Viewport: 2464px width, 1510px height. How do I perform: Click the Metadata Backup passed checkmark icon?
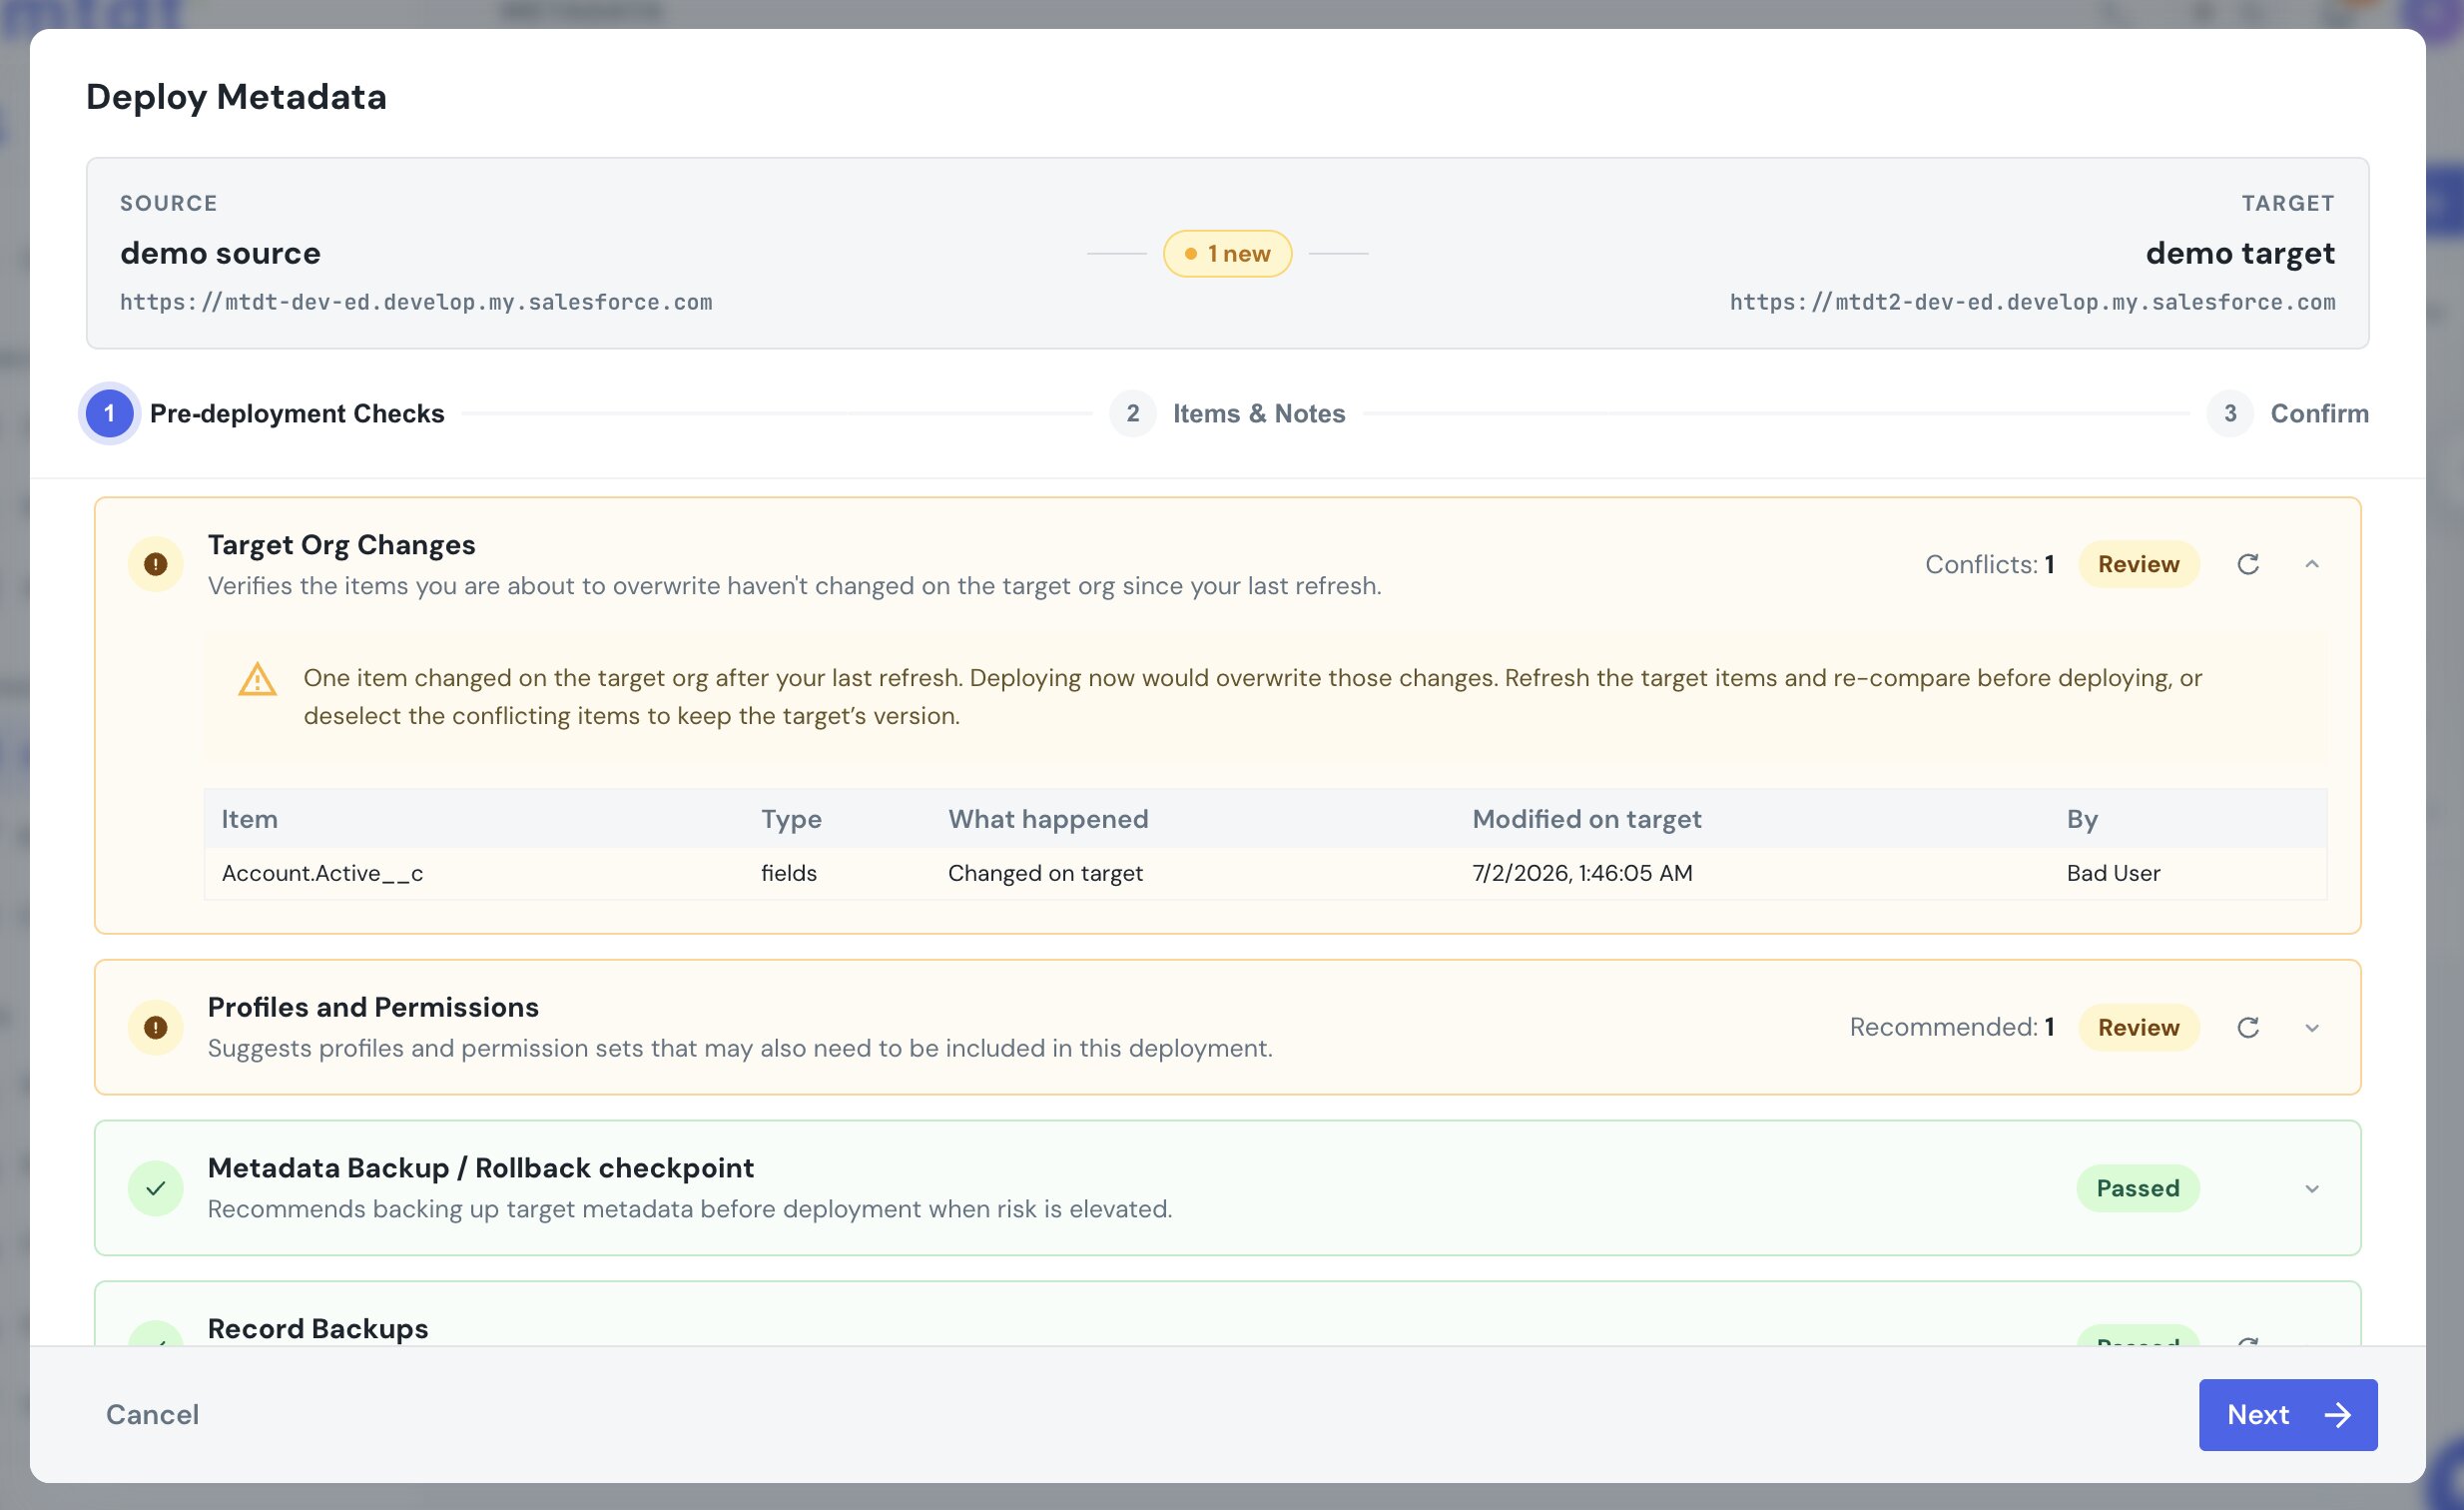156,1188
